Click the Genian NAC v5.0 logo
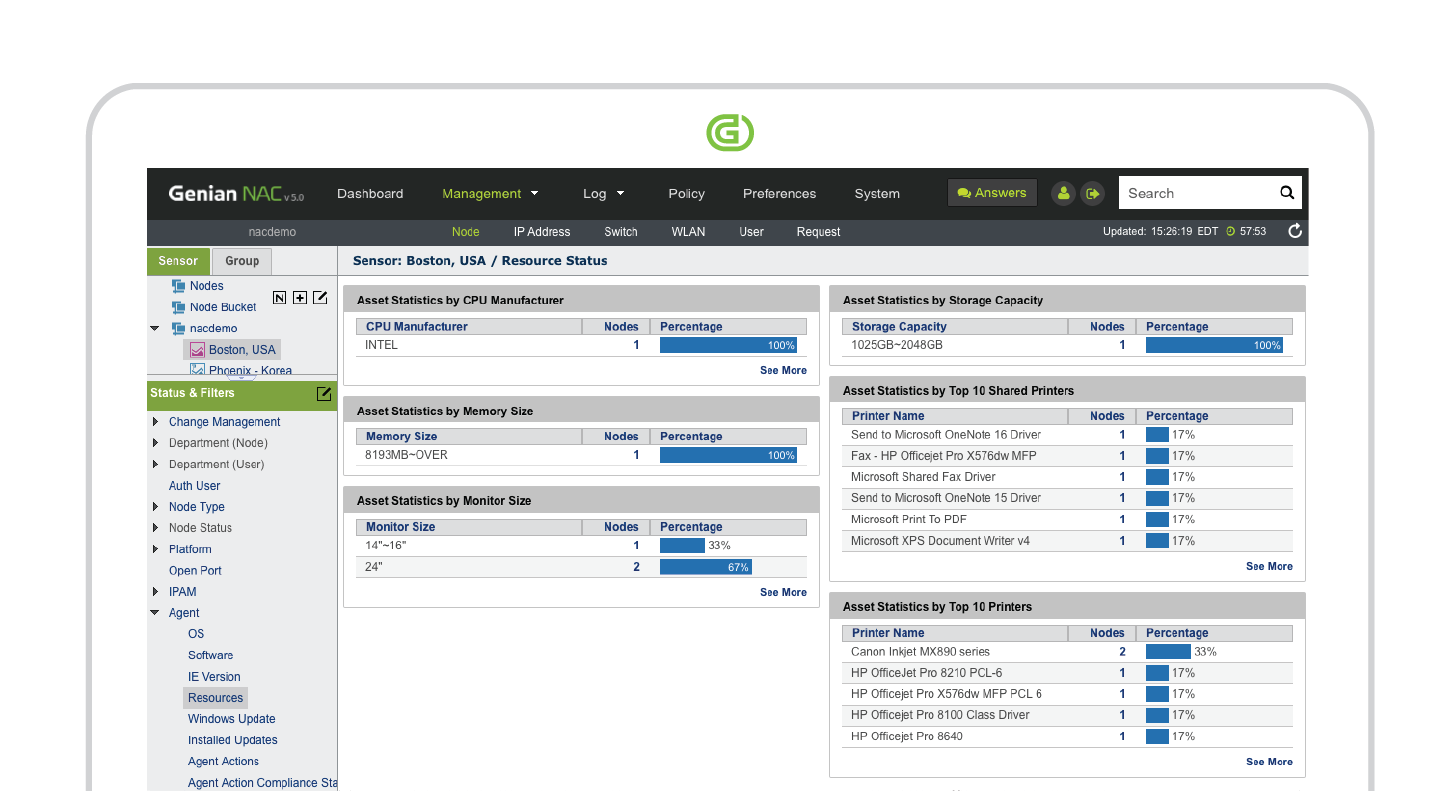 pyautogui.click(x=236, y=194)
